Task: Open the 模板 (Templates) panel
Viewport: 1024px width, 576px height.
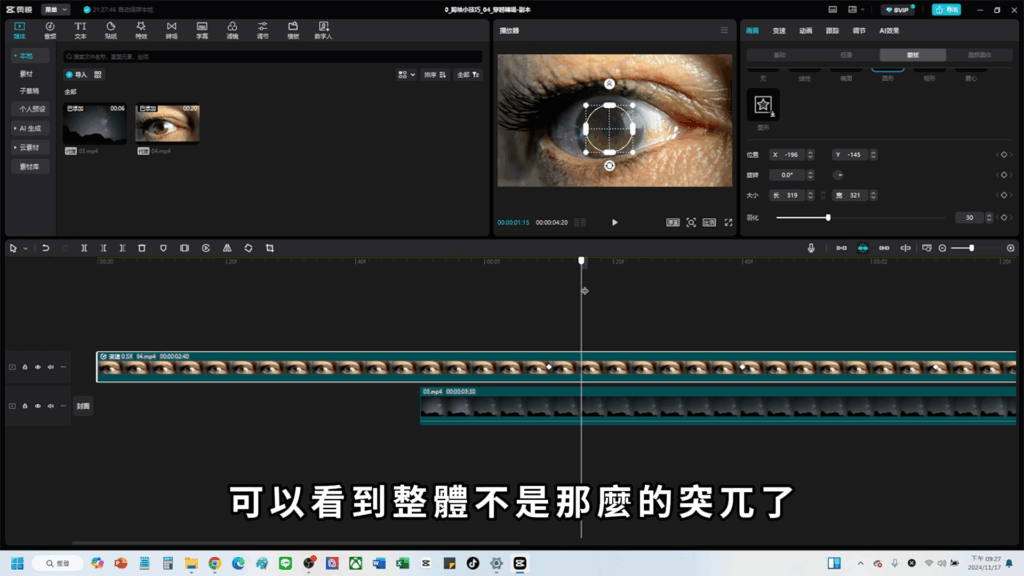Action: (293, 30)
